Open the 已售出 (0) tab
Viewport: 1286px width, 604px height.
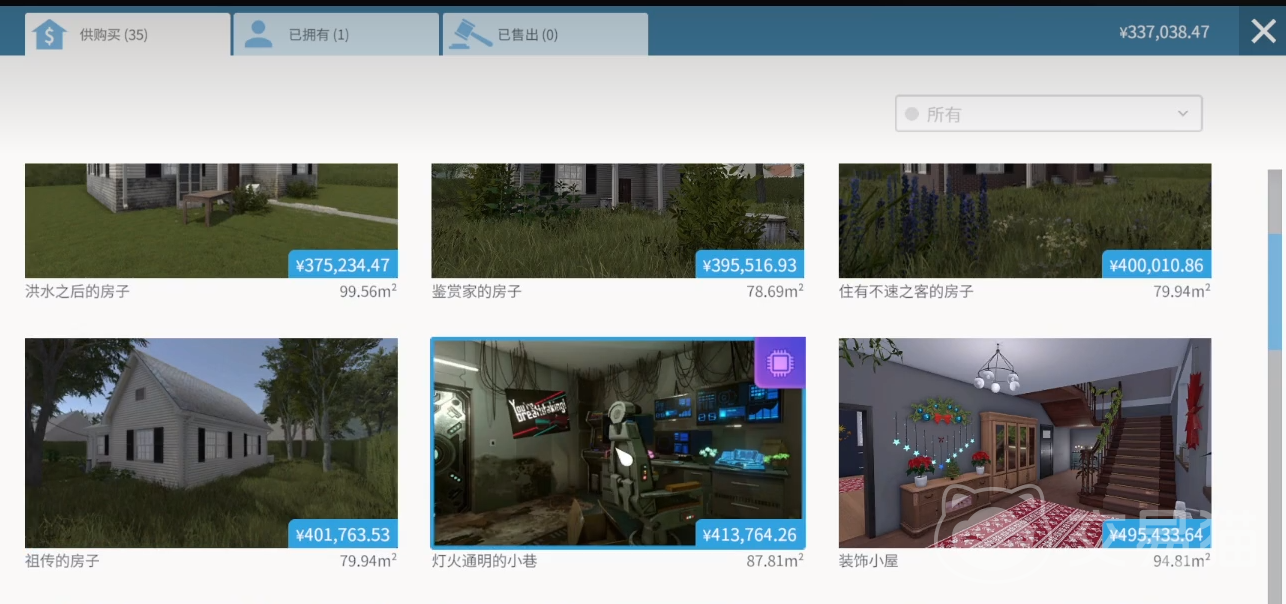click(544, 35)
